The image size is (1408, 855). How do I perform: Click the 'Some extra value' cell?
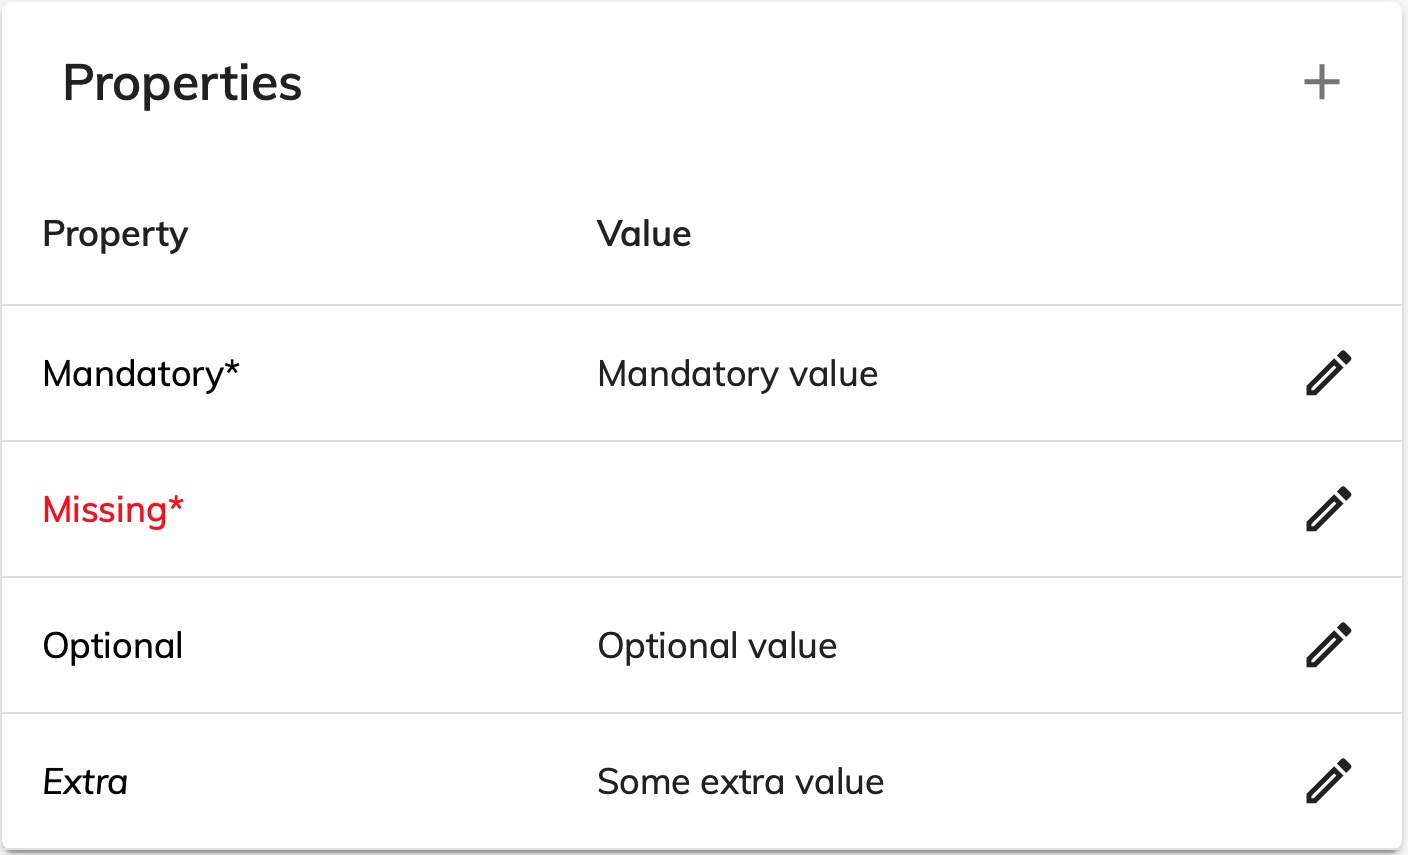tap(740, 782)
